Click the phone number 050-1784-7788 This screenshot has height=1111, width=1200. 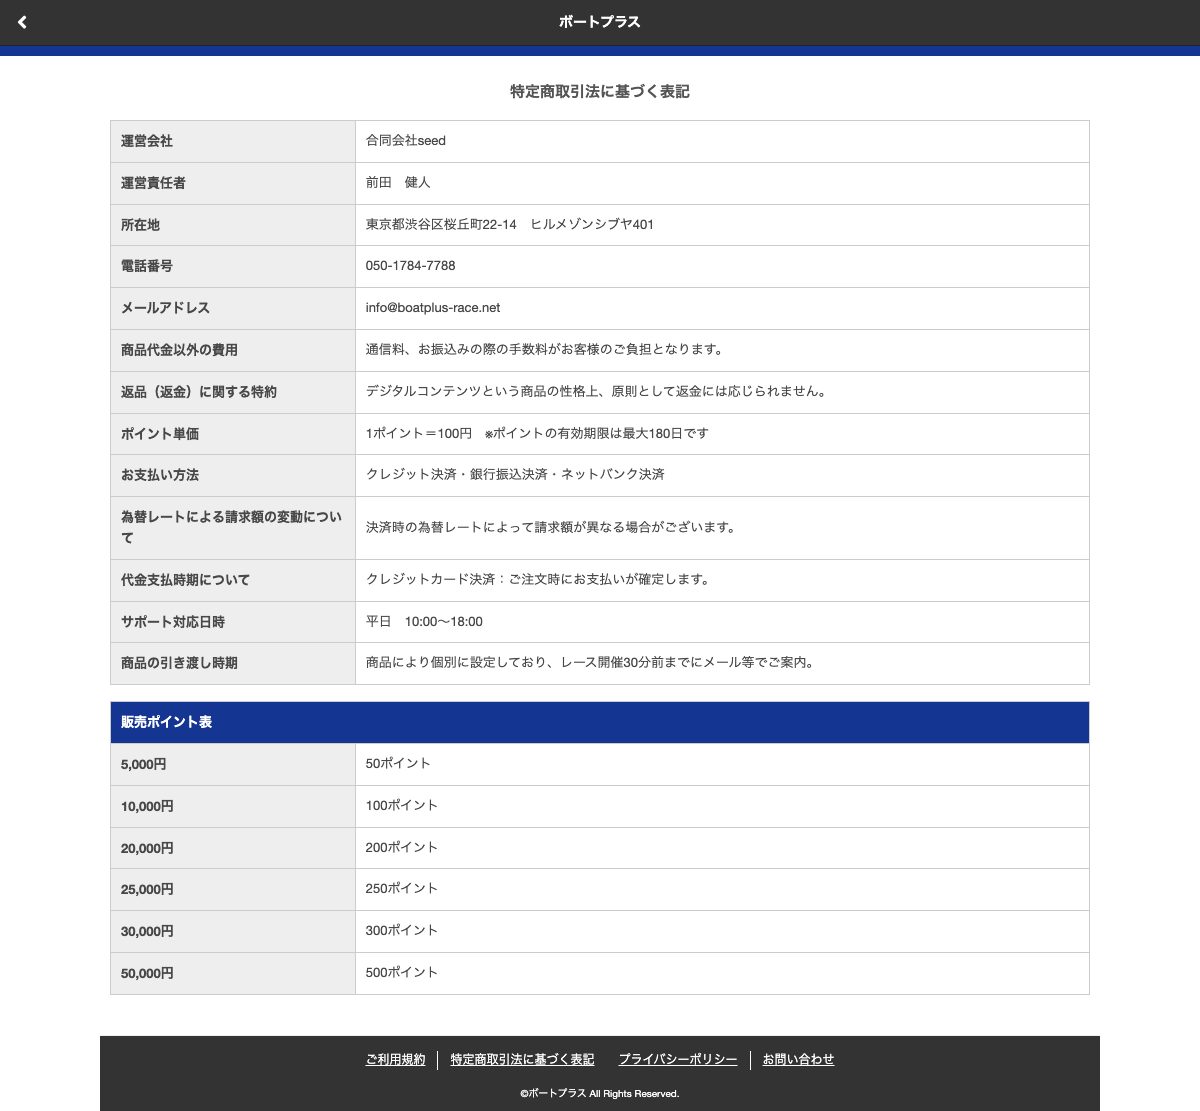(x=411, y=266)
